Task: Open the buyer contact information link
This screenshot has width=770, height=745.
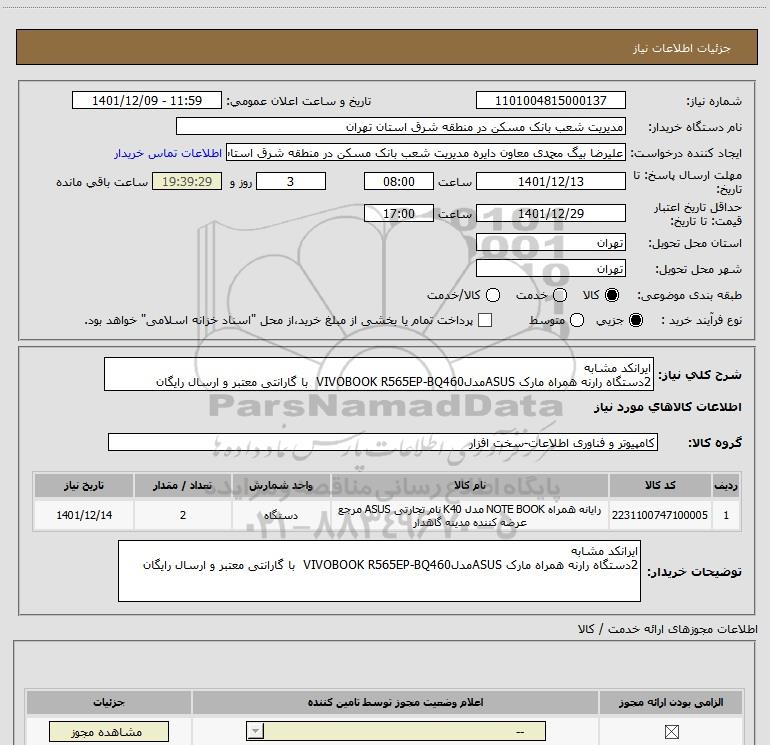Action: click(x=168, y=153)
